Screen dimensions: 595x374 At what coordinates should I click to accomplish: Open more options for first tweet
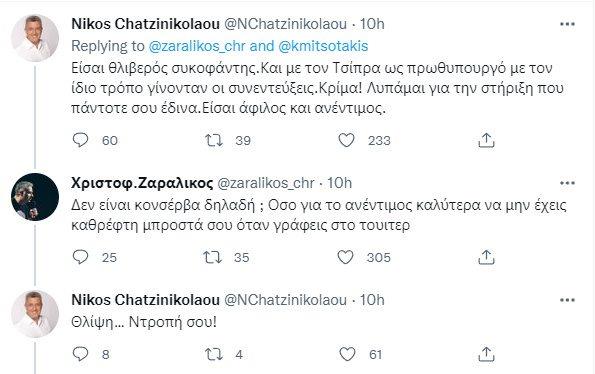[x=567, y=24]
